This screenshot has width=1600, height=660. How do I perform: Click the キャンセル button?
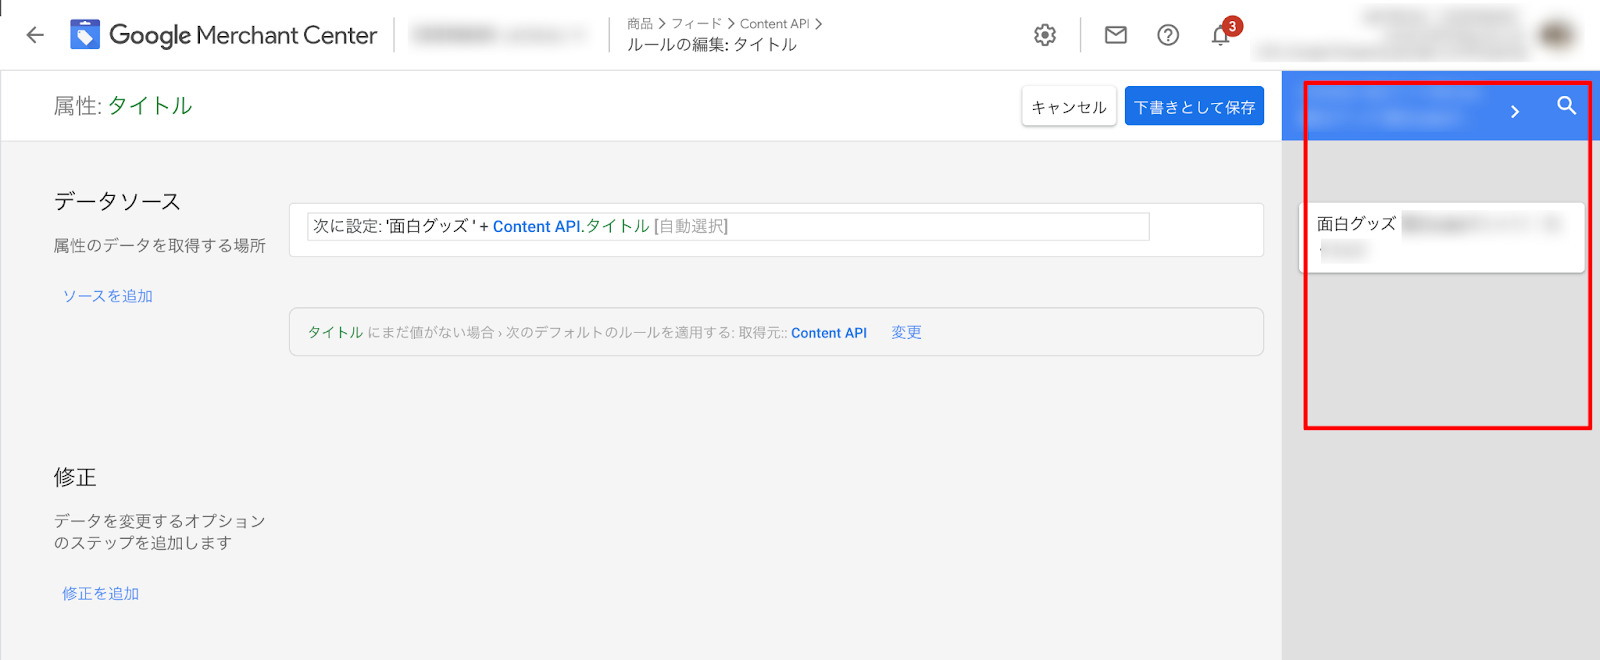(x=1069, y=106)
